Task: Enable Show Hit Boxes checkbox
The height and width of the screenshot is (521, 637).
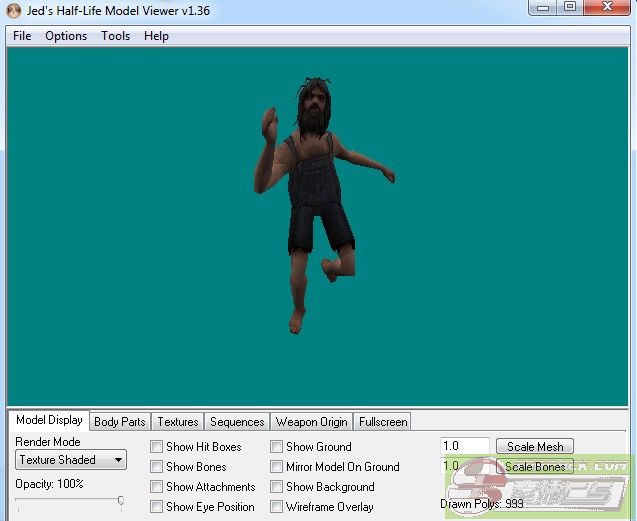Action: pos(157,447)
